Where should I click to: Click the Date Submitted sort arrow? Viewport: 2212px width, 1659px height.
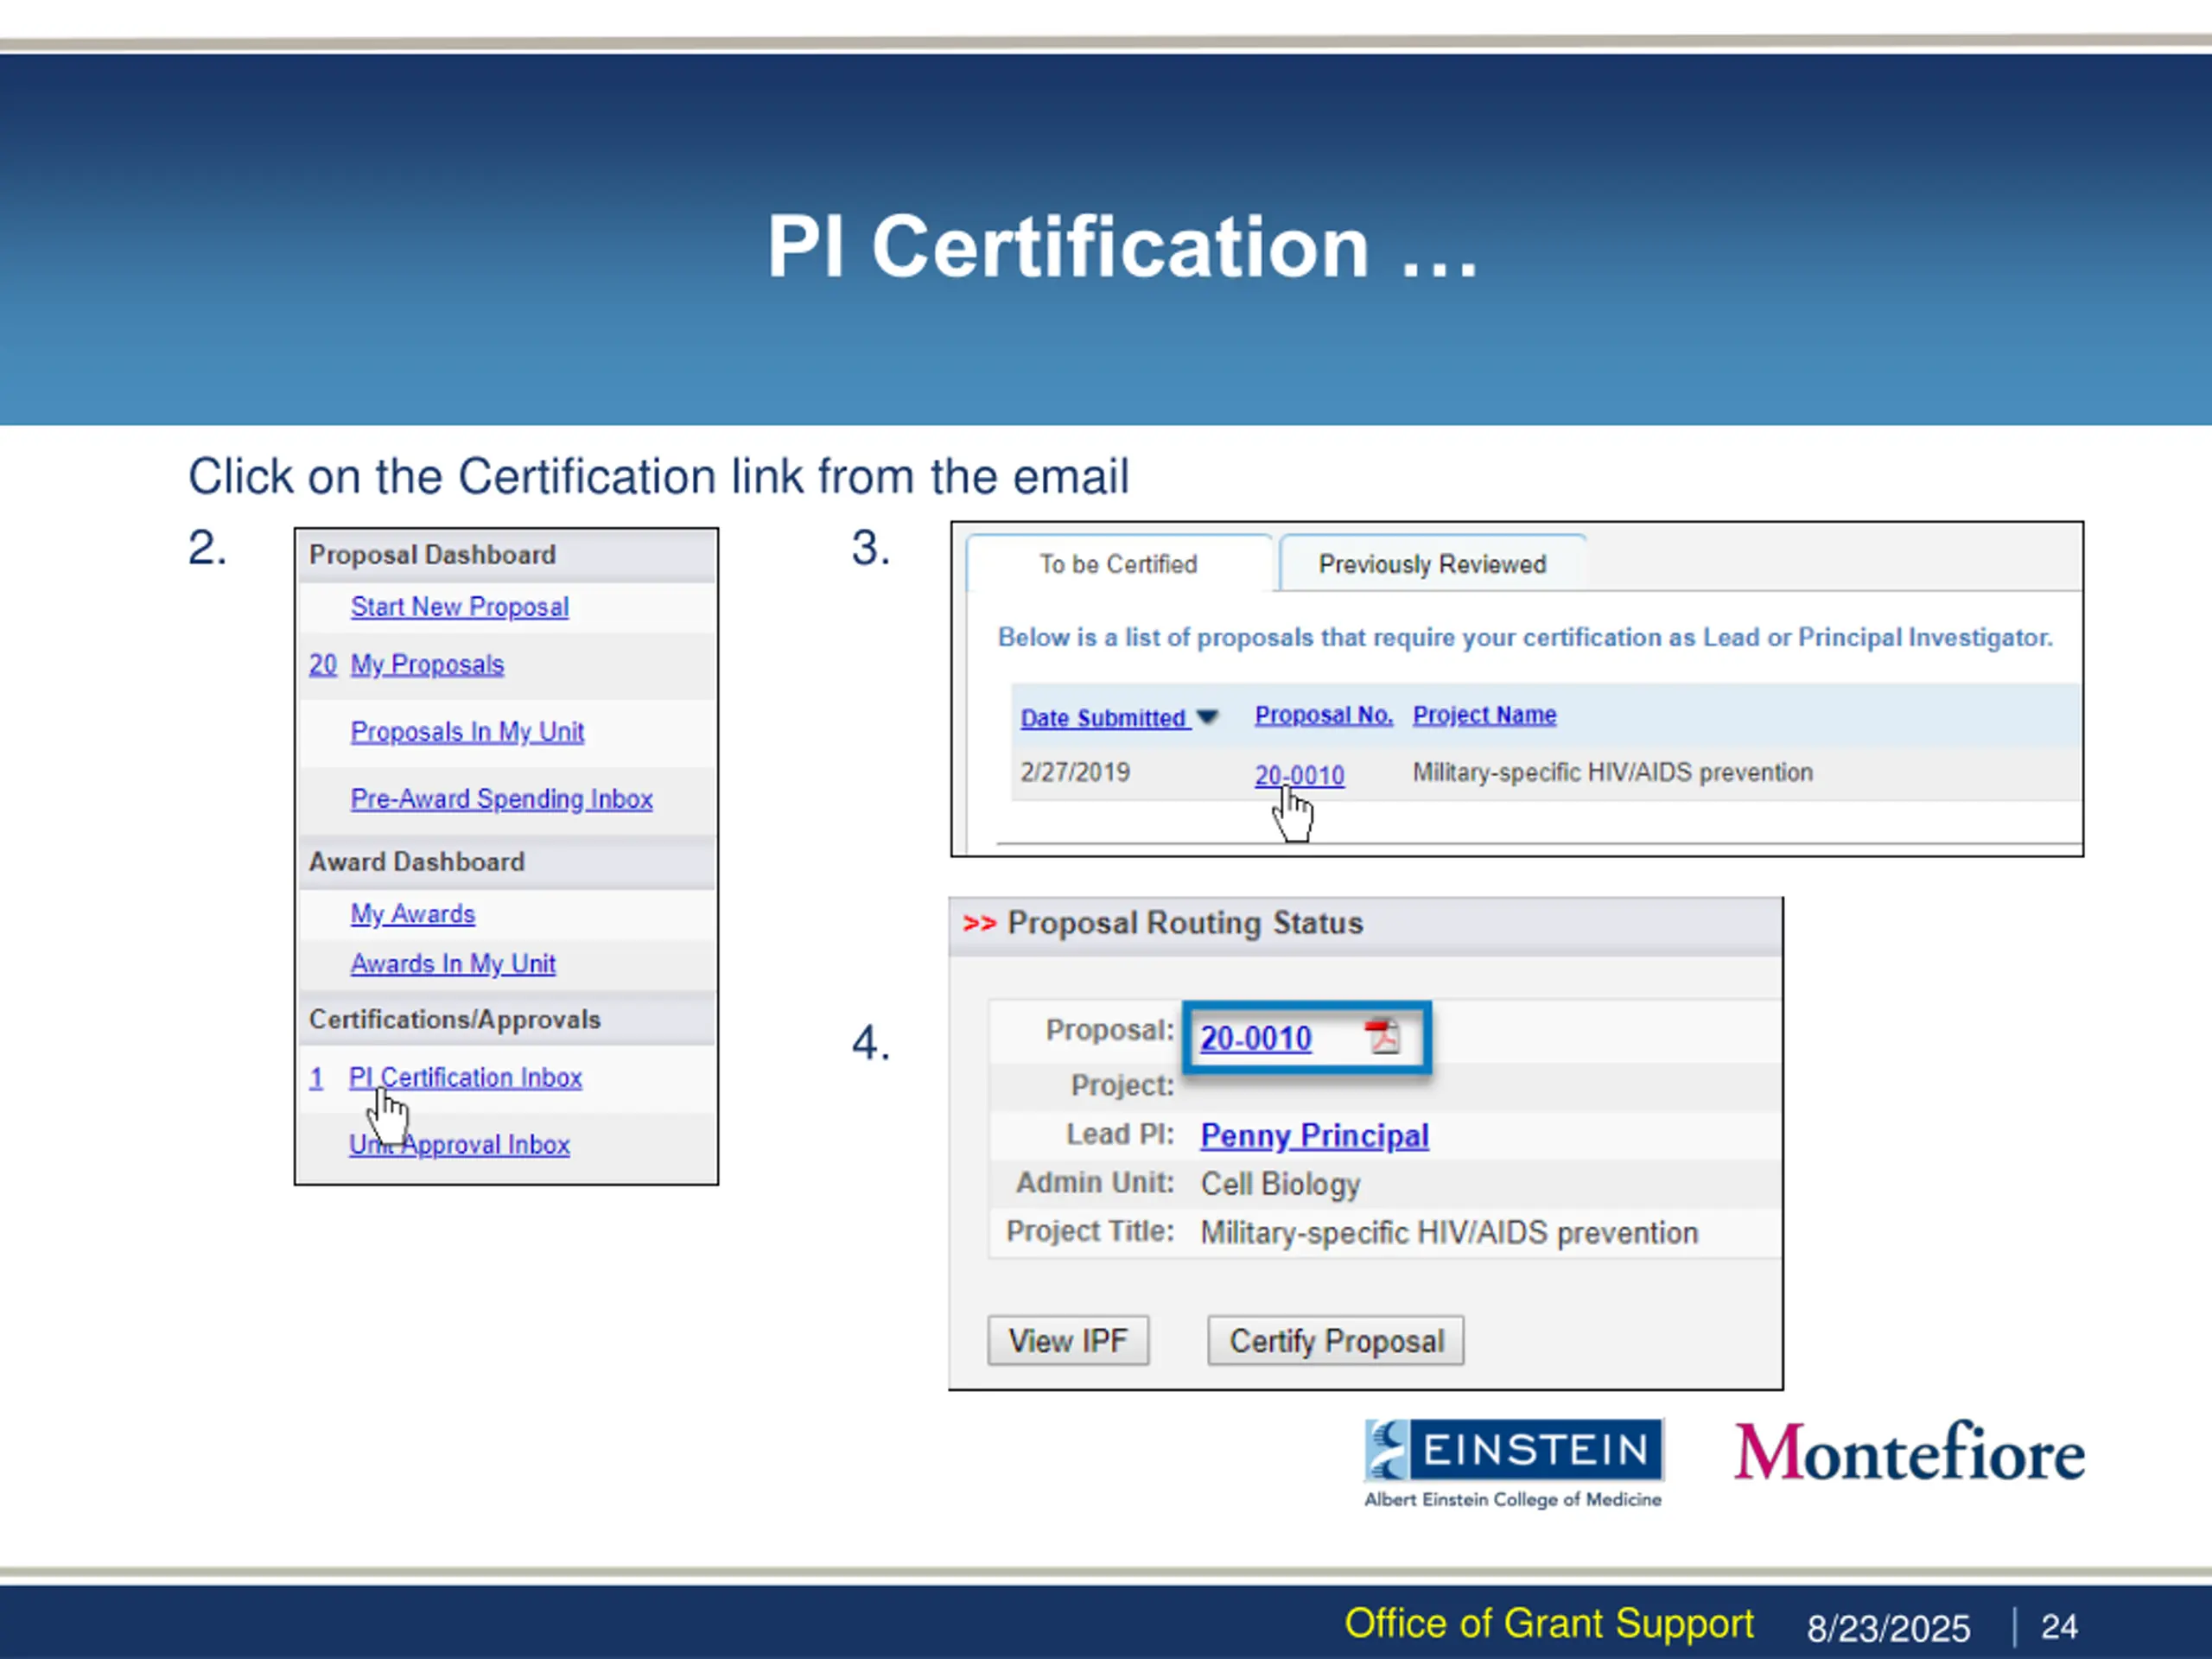pyautogui.click(x=1207, y=717)
